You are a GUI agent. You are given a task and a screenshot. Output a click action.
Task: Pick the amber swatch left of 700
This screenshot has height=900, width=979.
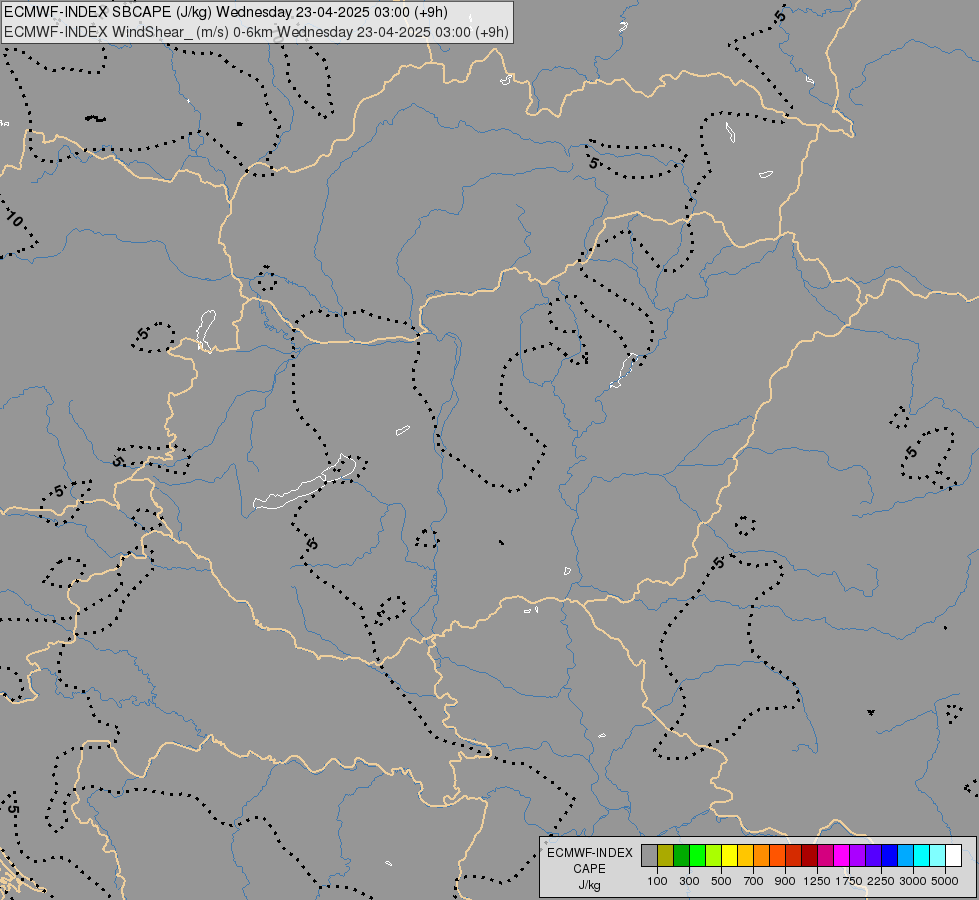[x=745, y=855]
